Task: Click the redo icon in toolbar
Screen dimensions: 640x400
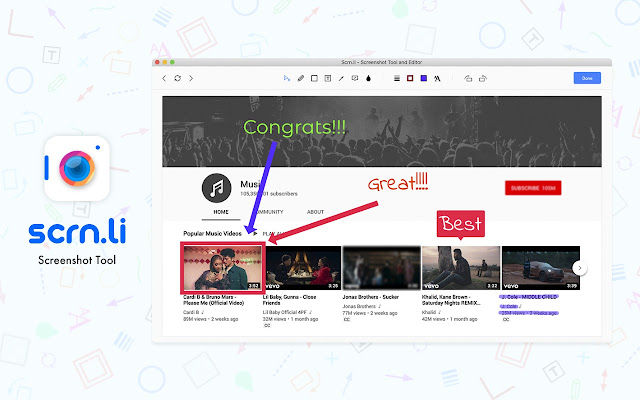Action: pyautogui.click(x=483, y=78)
